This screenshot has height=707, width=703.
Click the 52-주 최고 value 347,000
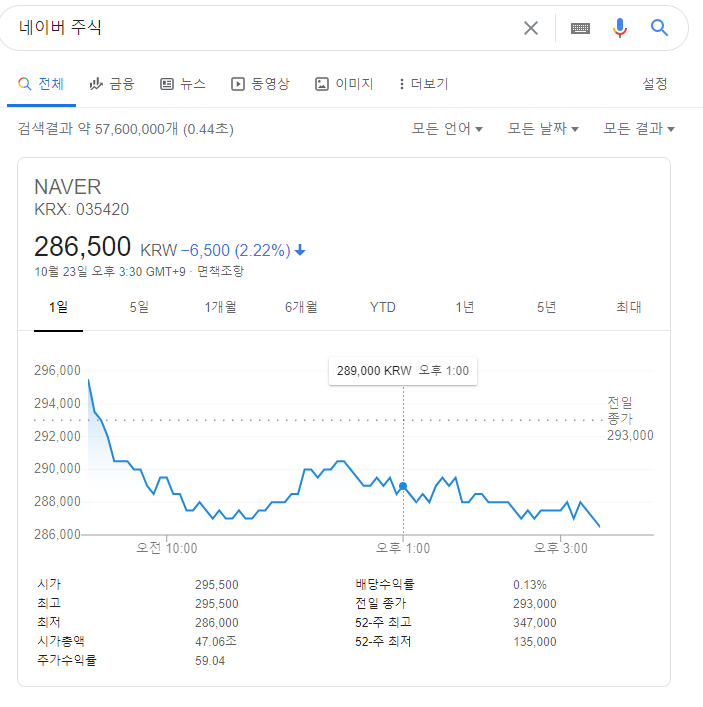click(535, 623)
